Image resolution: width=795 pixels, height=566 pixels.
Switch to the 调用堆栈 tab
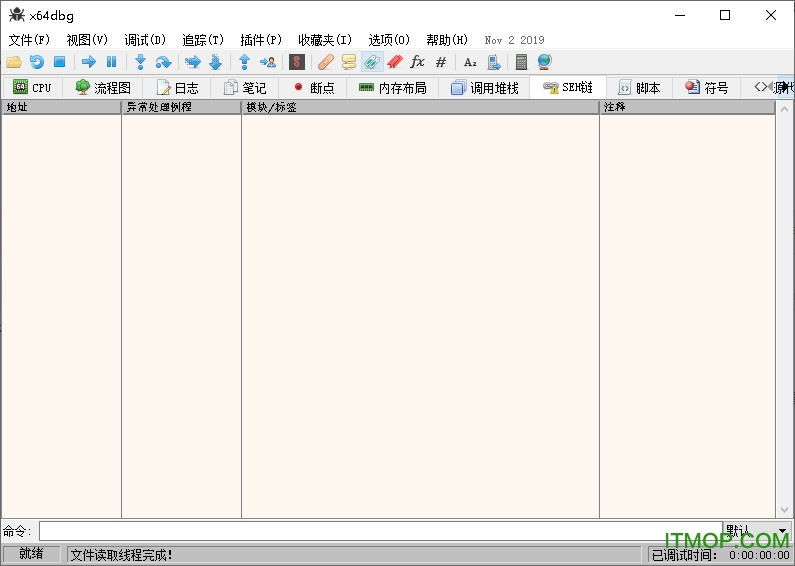(484, 88)
